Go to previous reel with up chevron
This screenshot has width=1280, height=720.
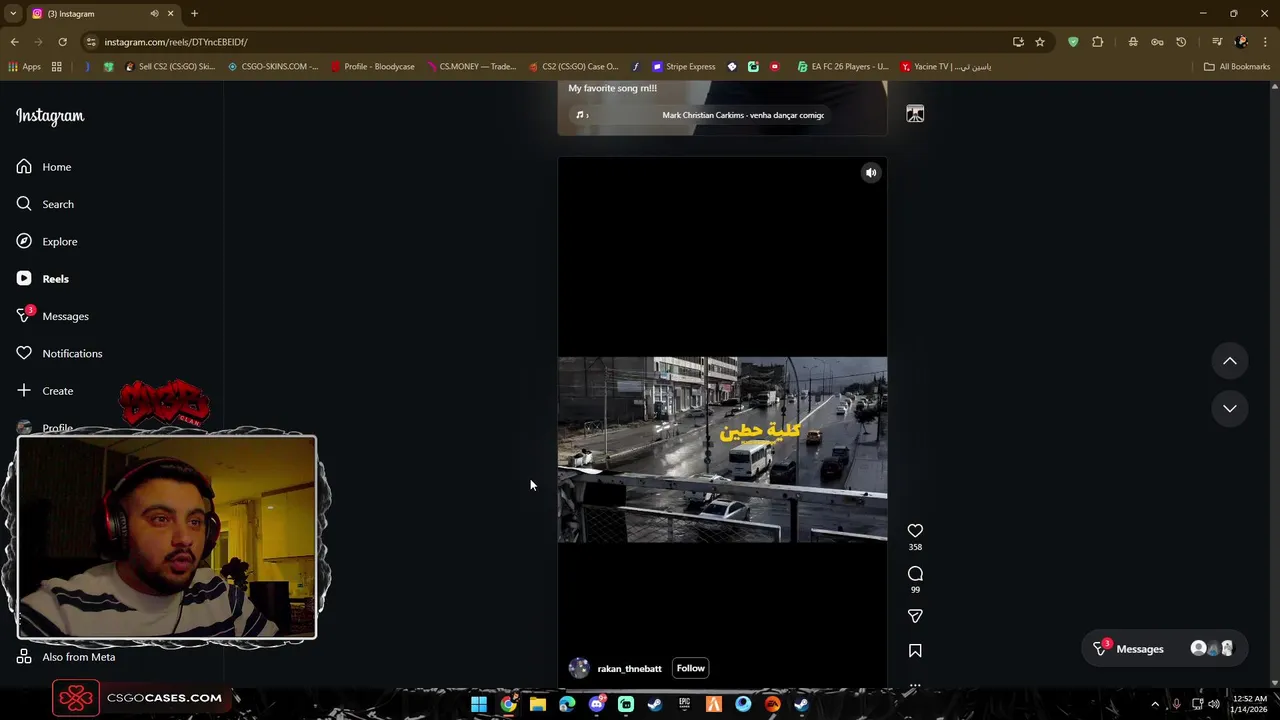1230,361
